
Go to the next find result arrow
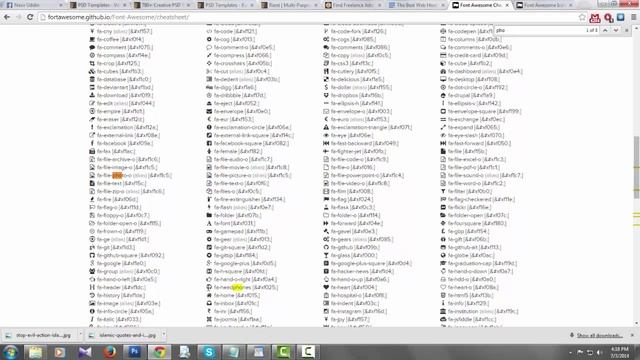(x=616, y=30)
